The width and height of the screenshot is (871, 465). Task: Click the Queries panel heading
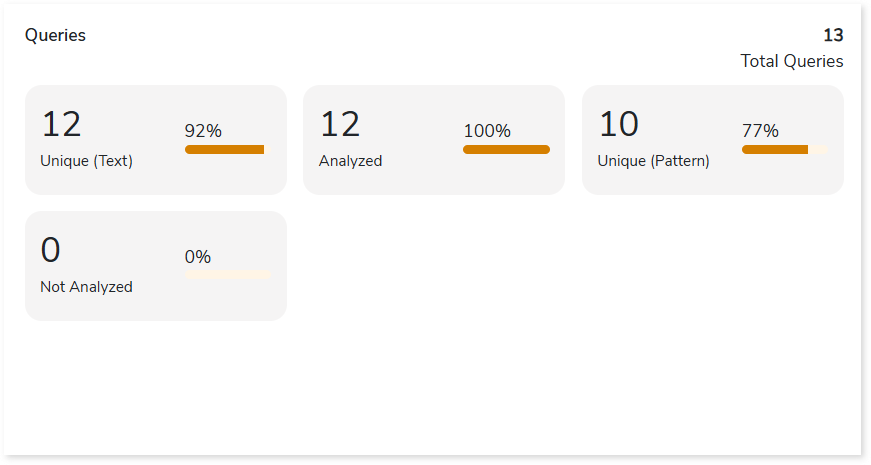(x=55, y=36)
